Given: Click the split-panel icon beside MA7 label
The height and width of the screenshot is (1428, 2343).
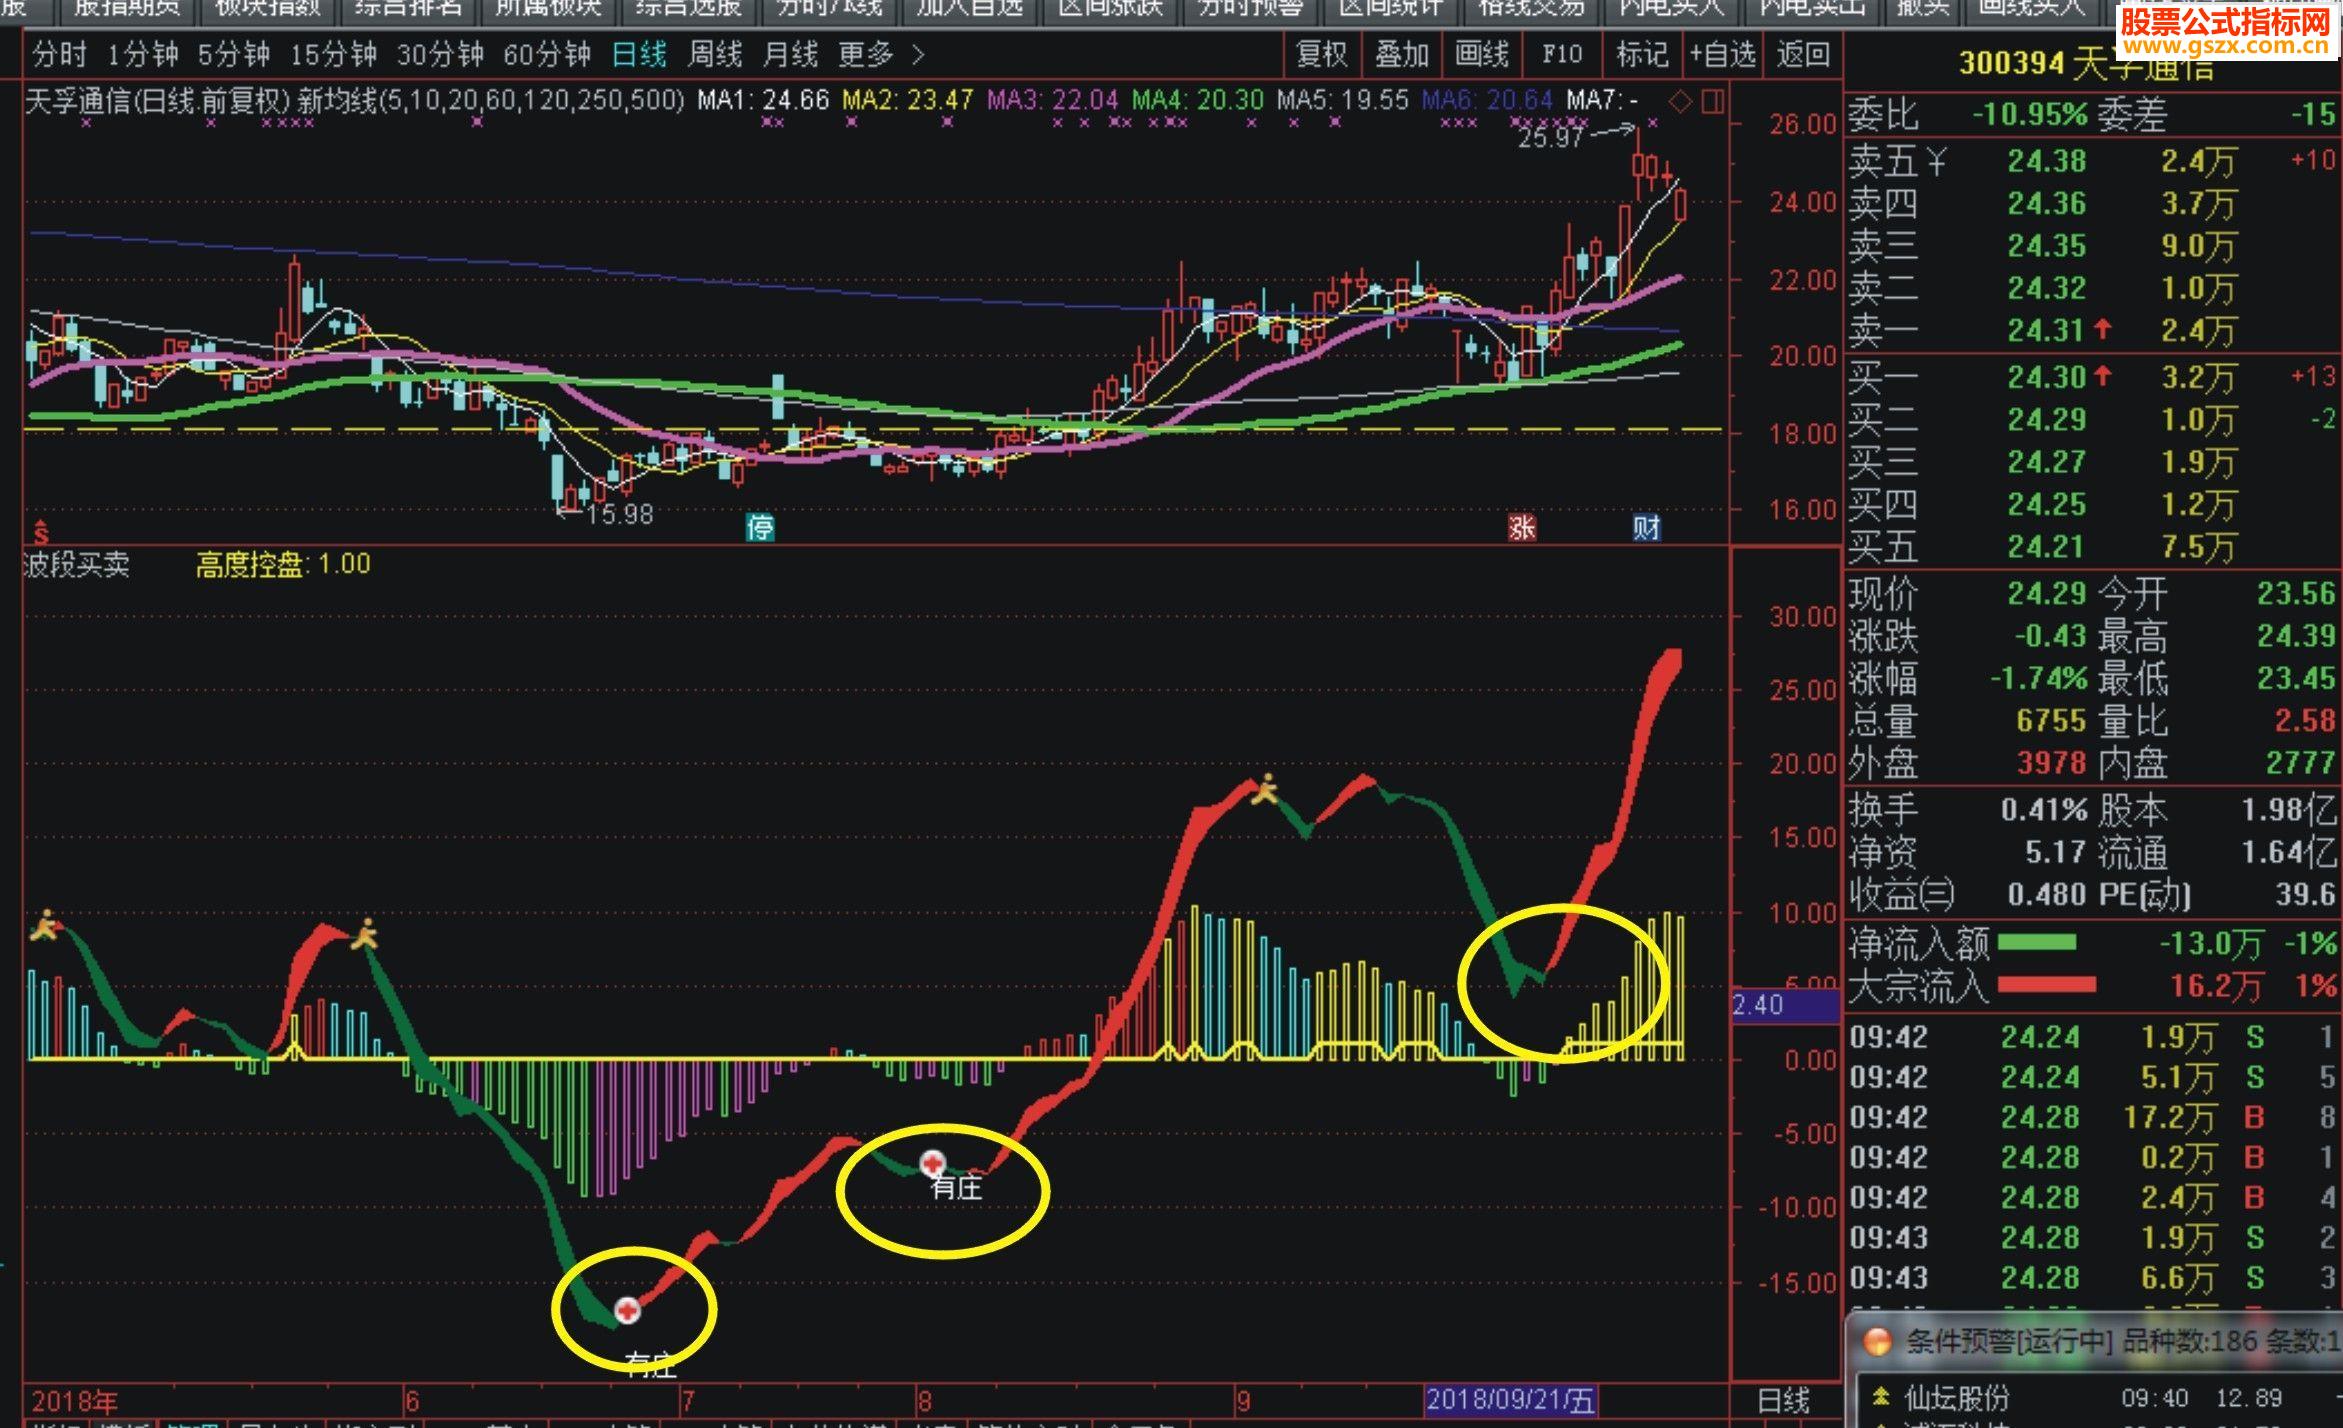Looking at the screenshot, I should coord(1712,100).
